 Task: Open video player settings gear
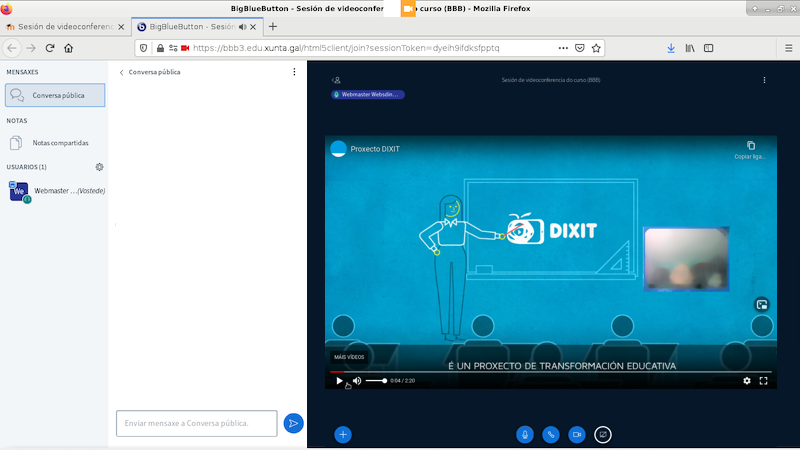pyautogui.click(x=747, y=381)
